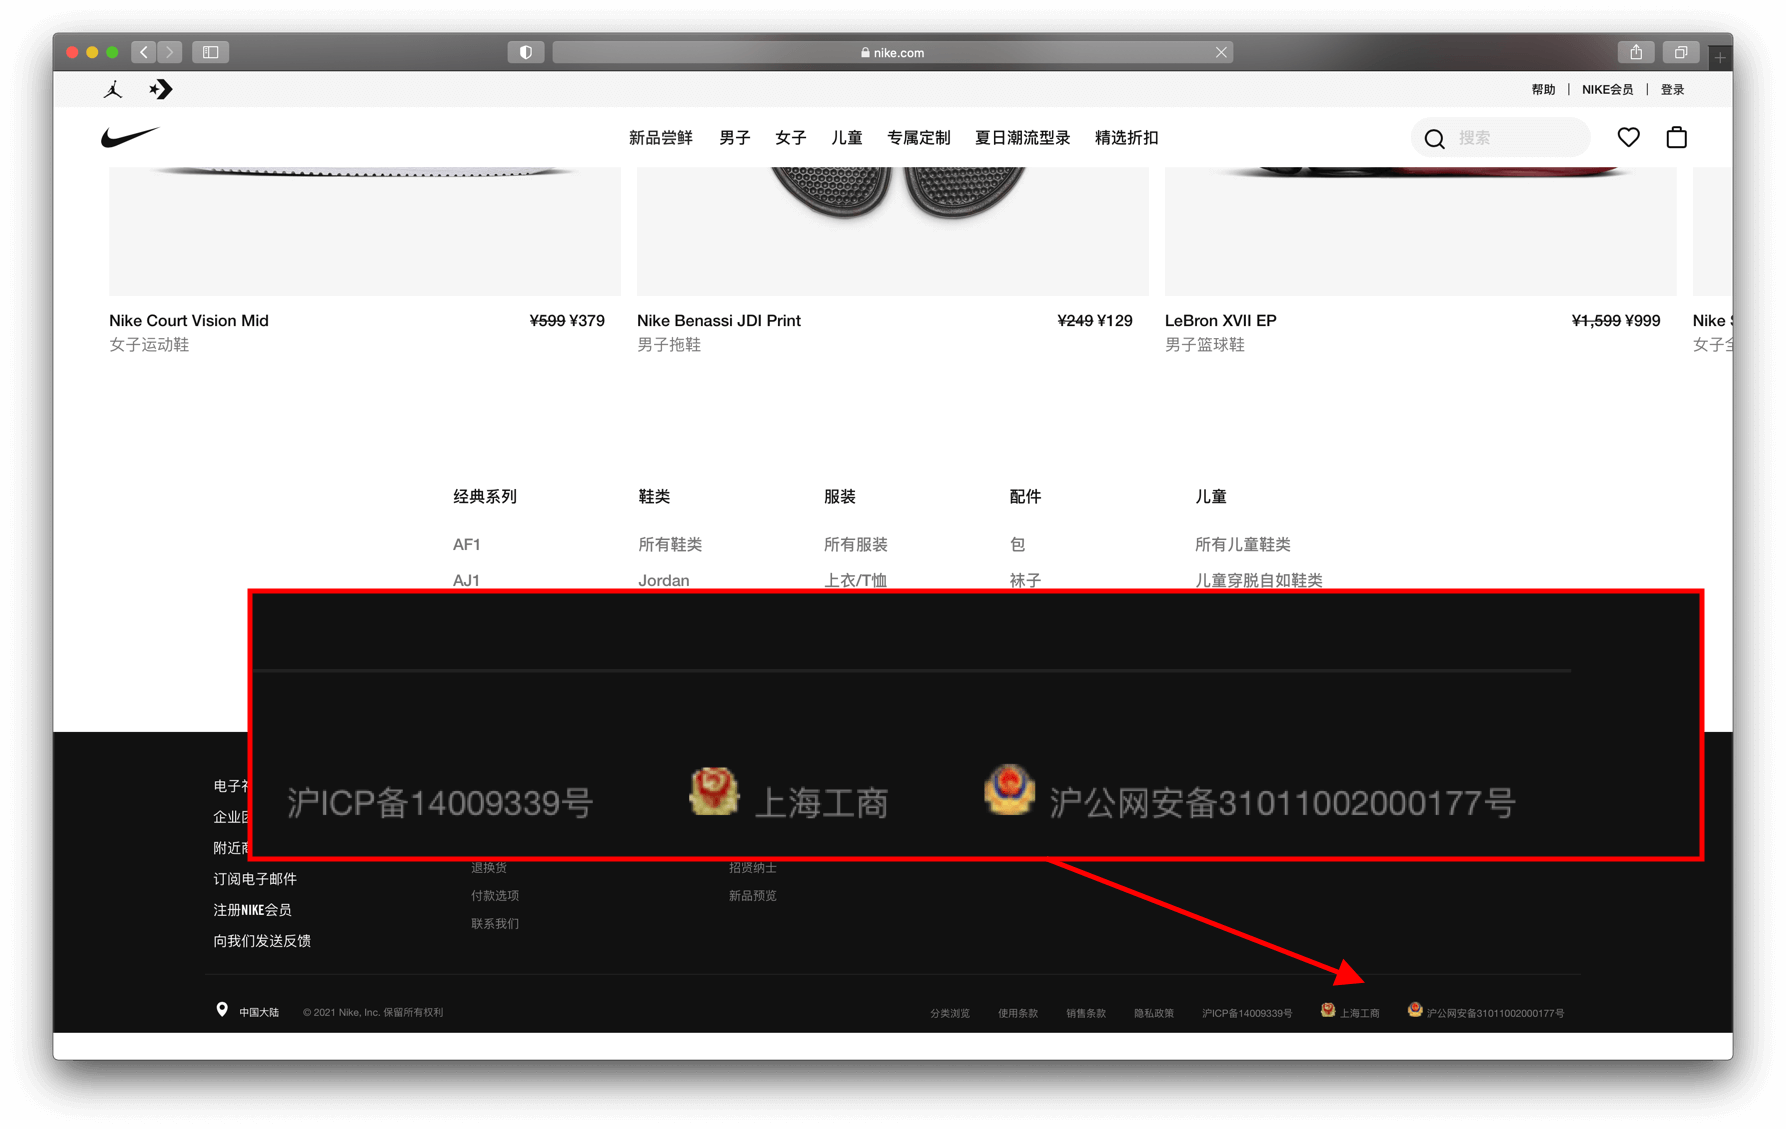1786x1129 pixels.
Task: Open the Safari tab overview icon
Action: 1681,51
